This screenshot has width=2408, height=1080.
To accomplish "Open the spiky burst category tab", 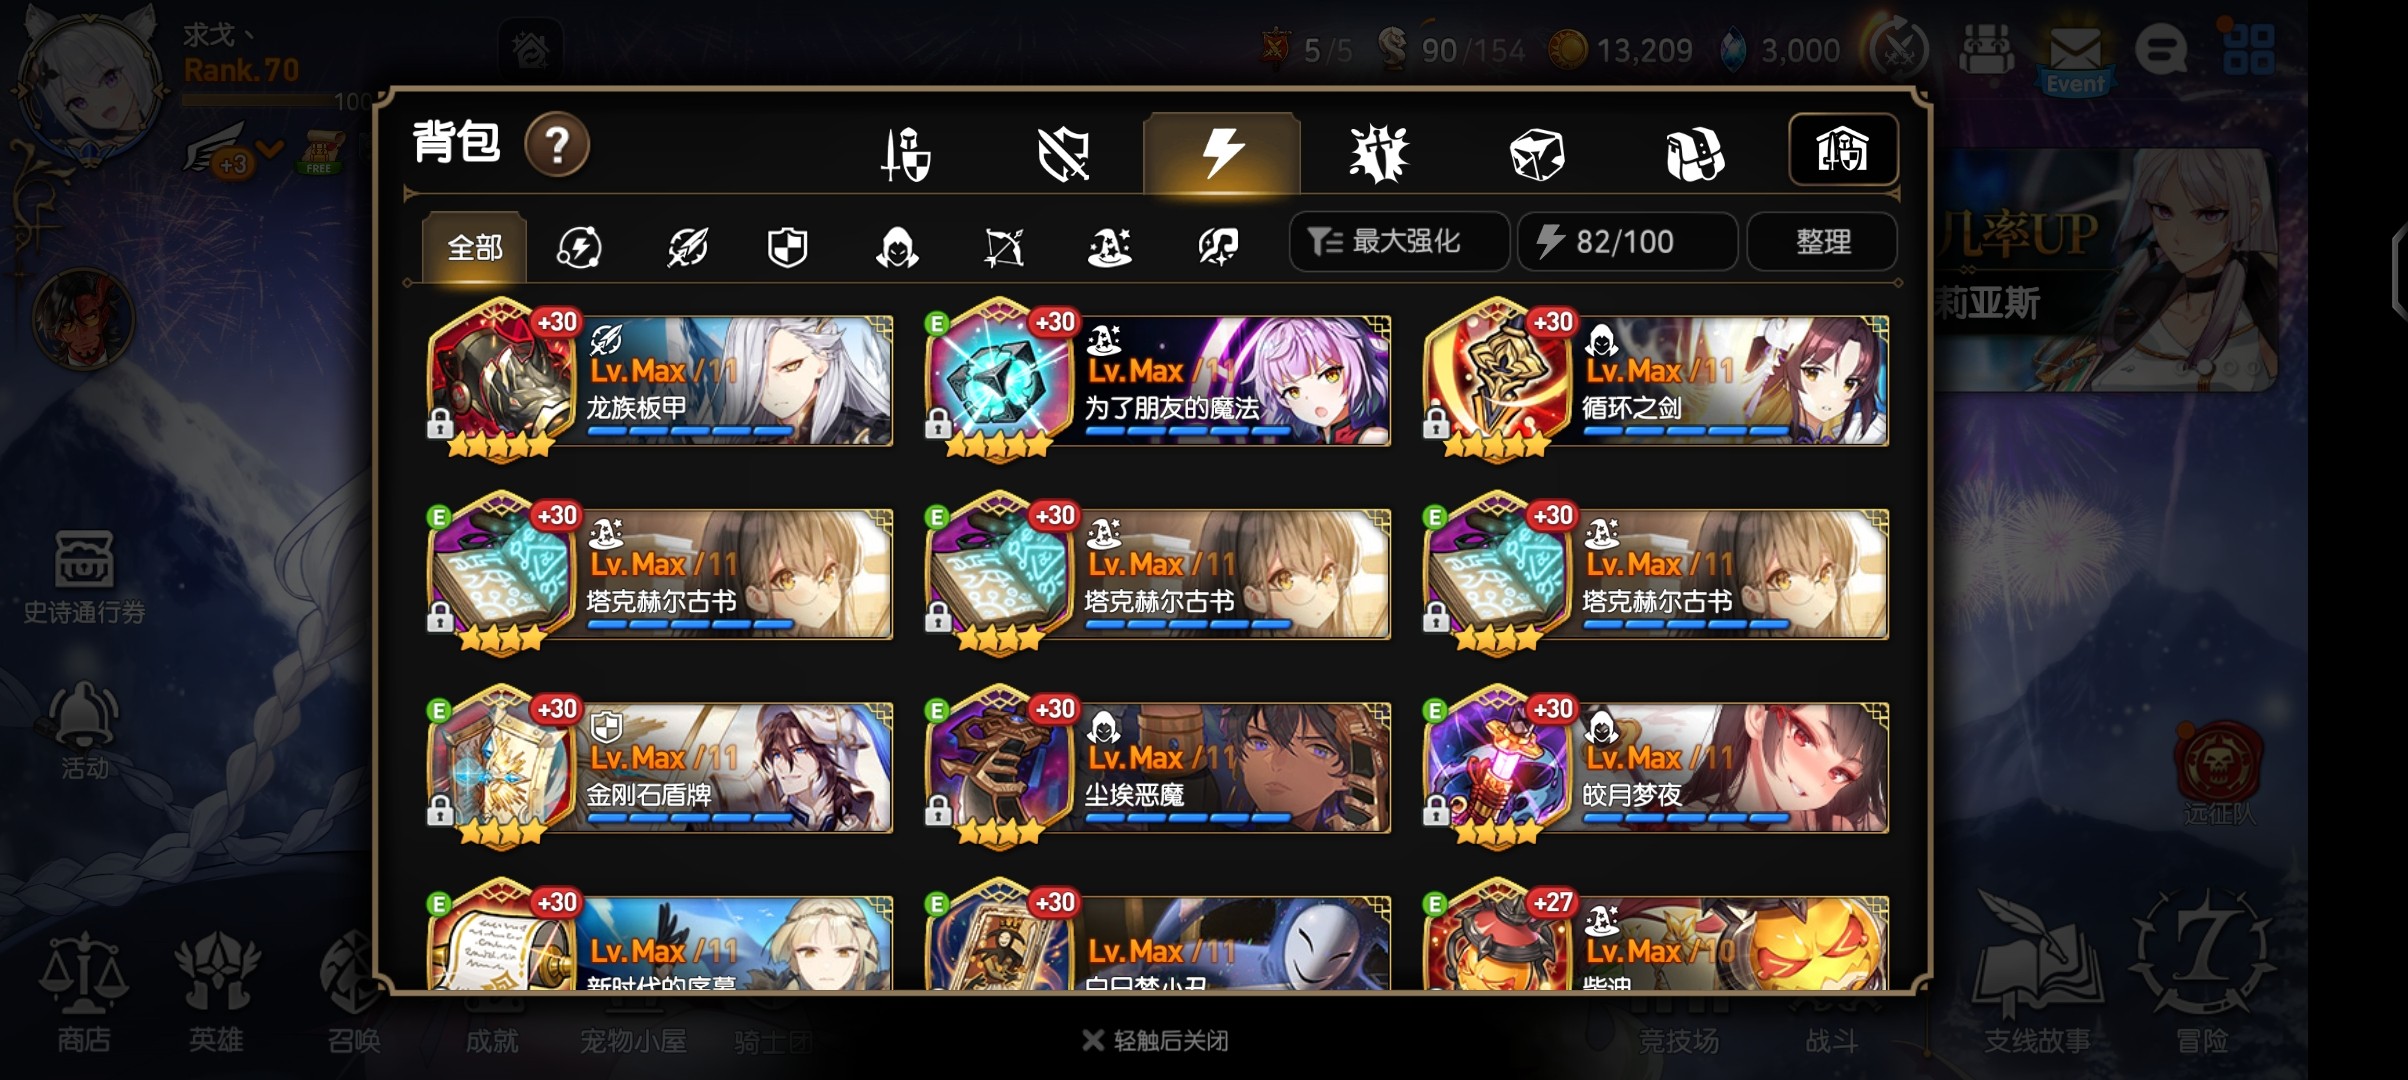I will (1378, 154).
